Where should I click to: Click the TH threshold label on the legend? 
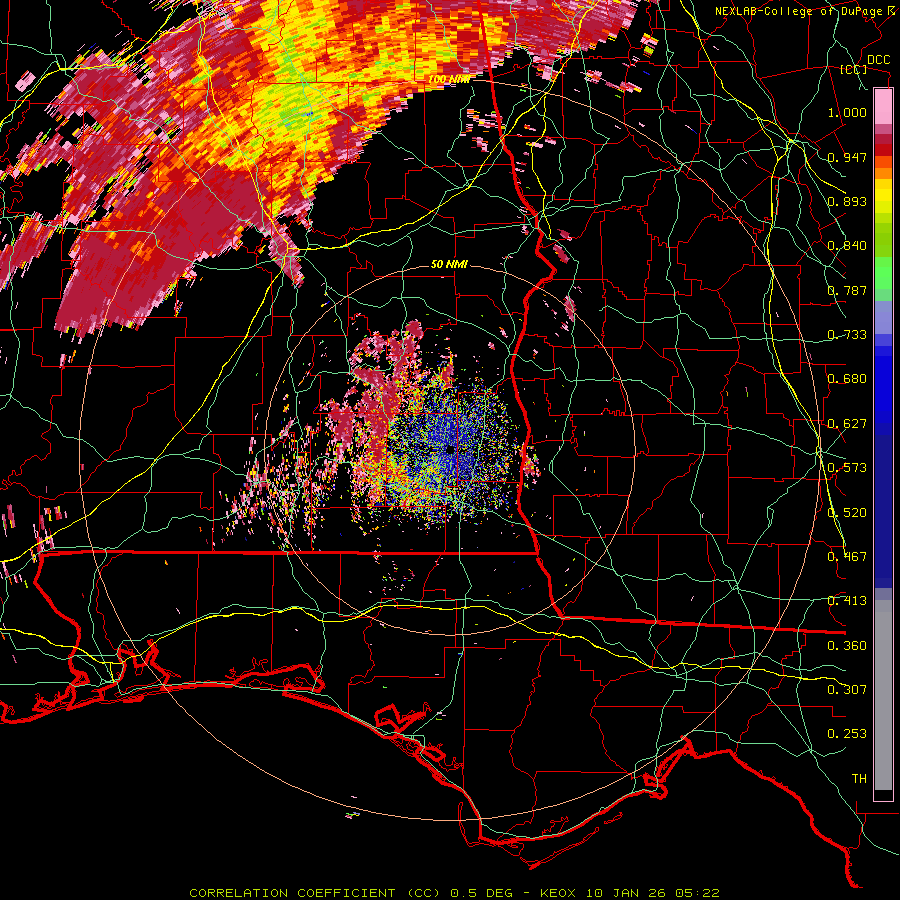point(859,779)
